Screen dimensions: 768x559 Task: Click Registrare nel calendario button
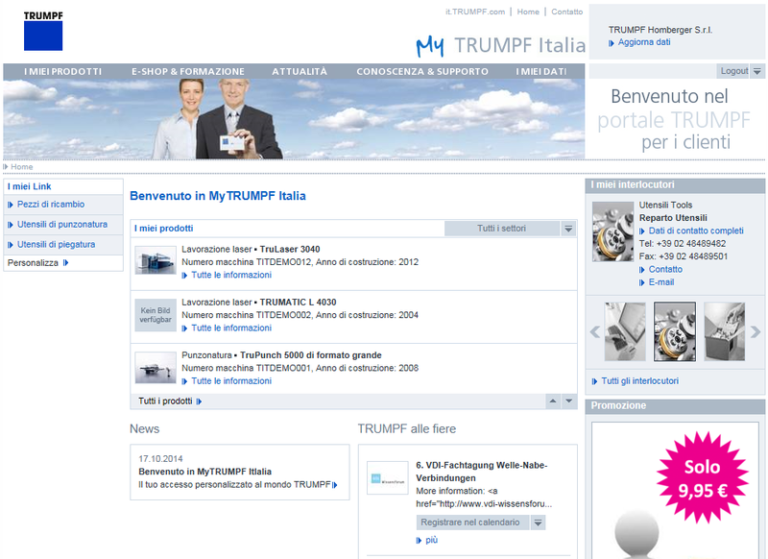pos(473,522)
